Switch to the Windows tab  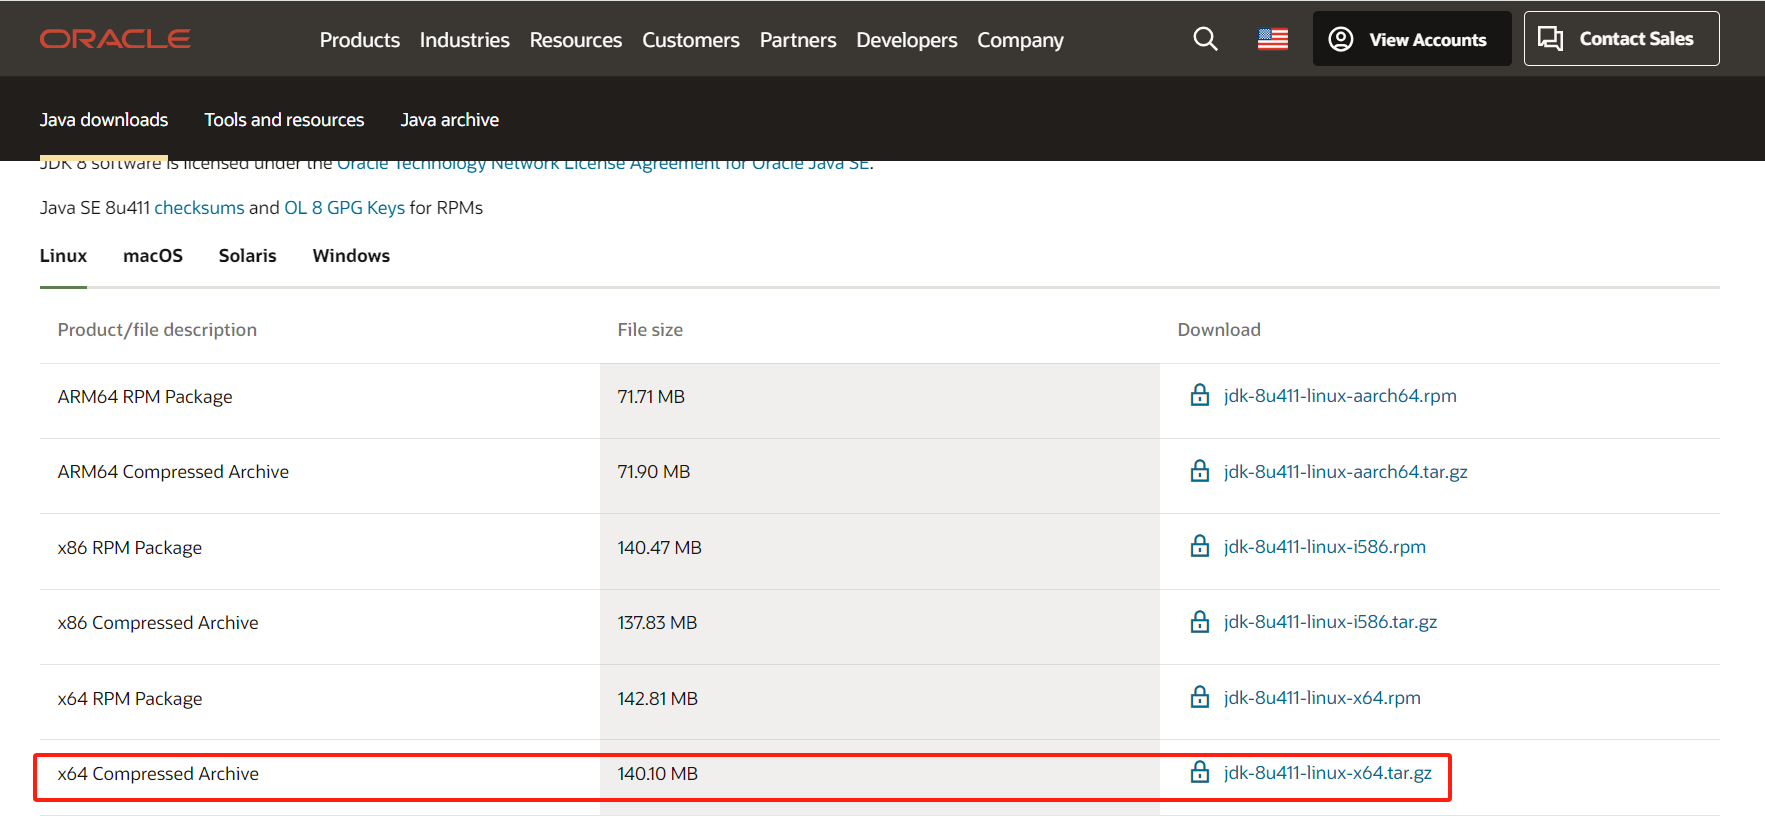[351, 256]
